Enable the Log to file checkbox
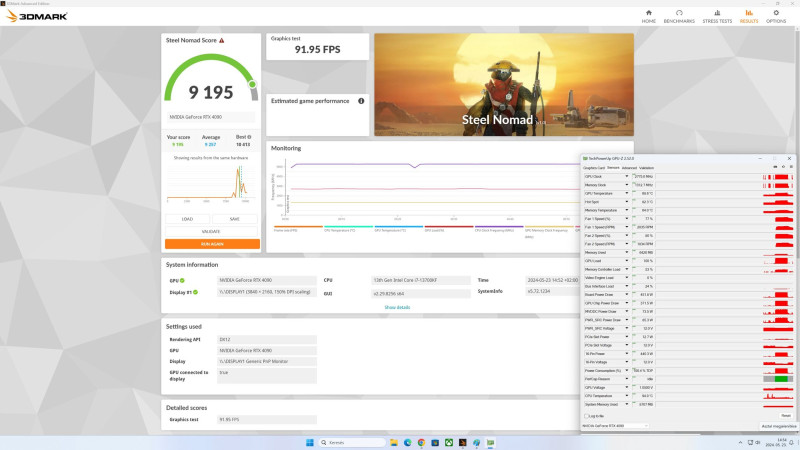This screenshot has width=800, height=450. [586, 416]
